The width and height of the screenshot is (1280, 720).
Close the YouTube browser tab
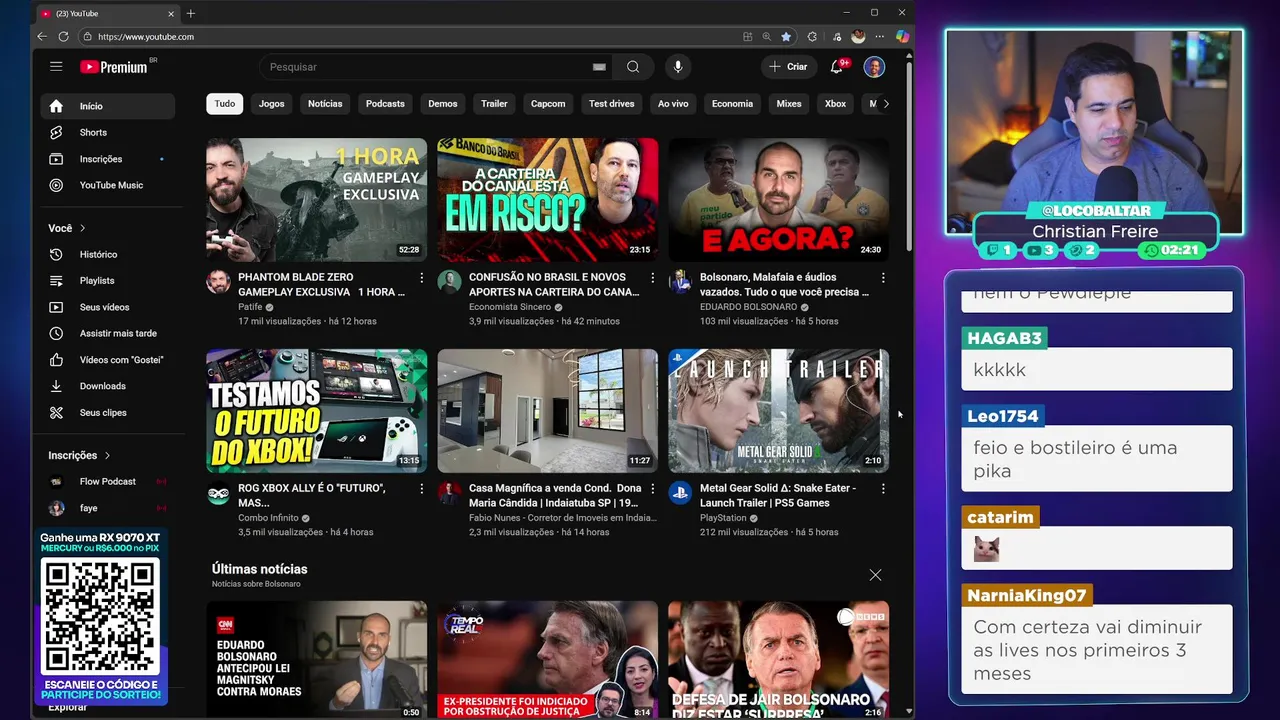coord(171,13)
